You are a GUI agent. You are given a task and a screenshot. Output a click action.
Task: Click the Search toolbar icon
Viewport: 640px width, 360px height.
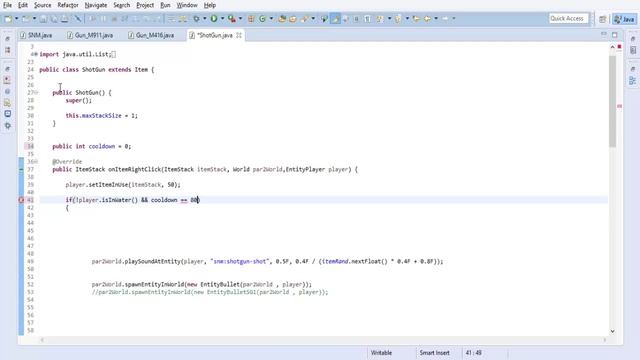pos(304,19)
